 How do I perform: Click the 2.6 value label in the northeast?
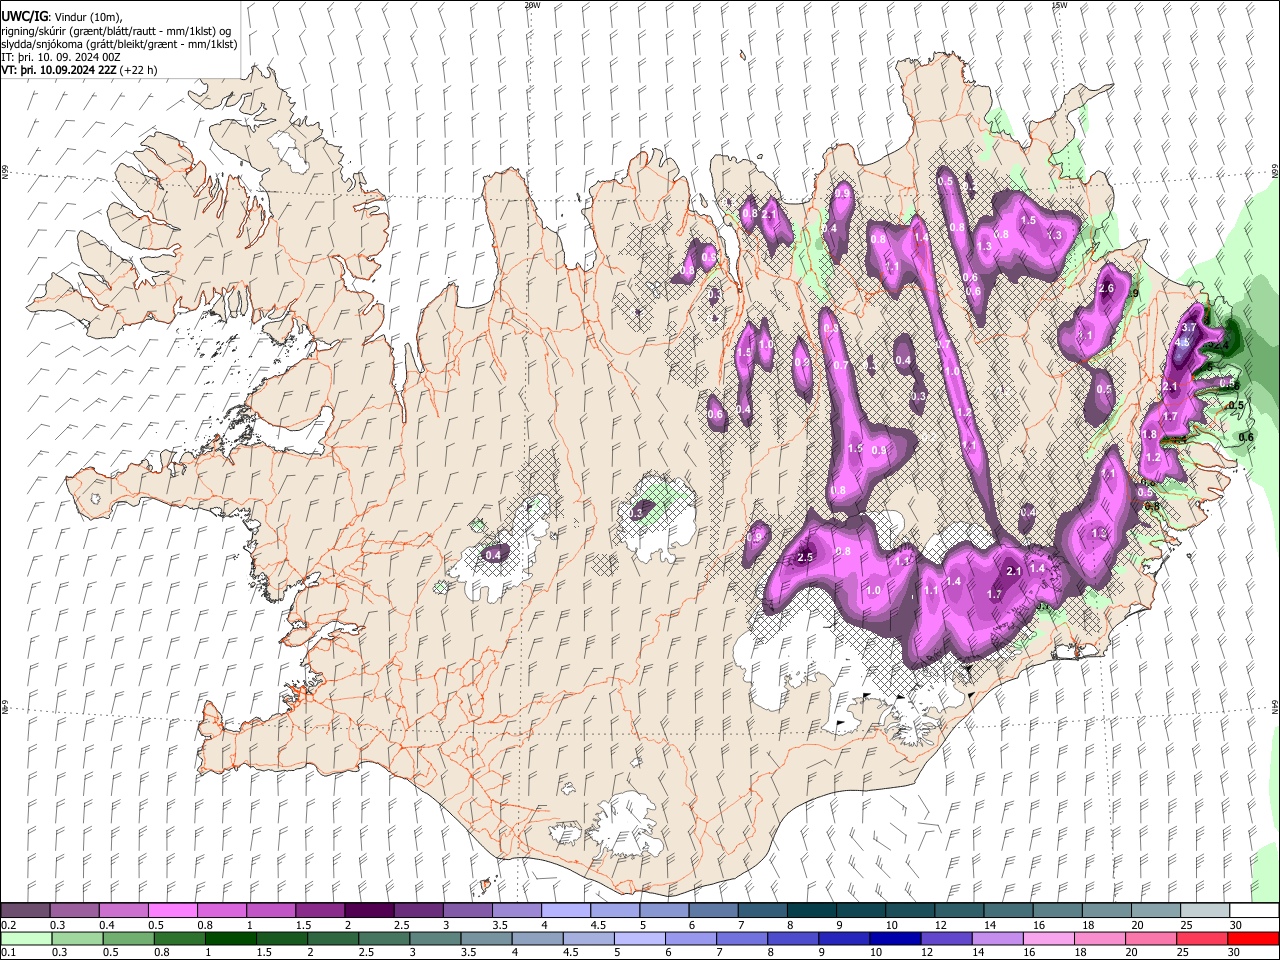[1106, 288]
